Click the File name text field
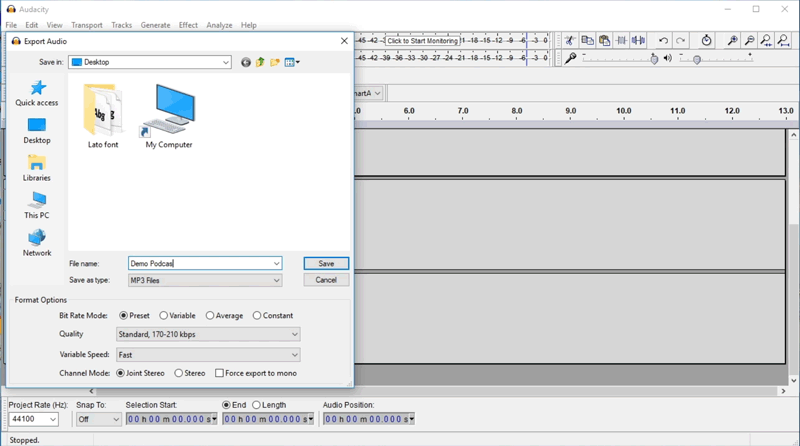This screenshot has width=800, height=446. coord(200,263)
